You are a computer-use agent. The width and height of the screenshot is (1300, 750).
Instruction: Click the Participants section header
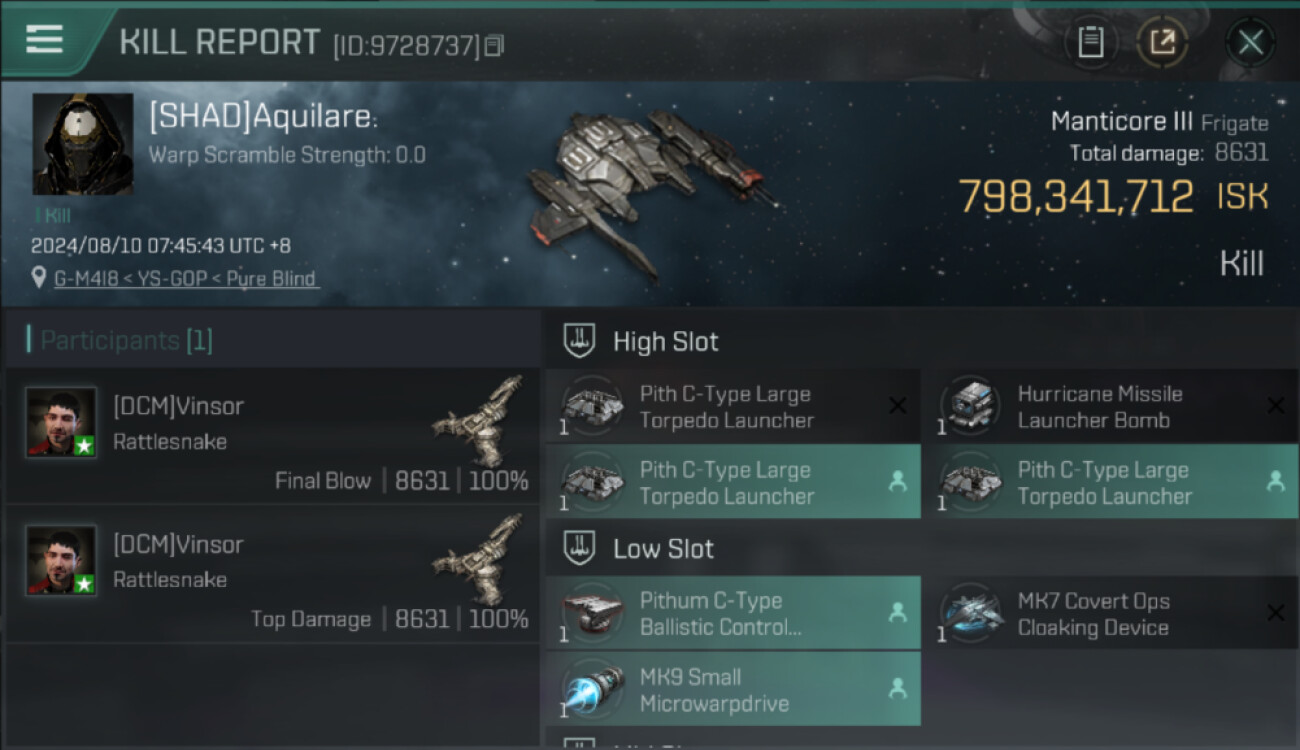120,340
